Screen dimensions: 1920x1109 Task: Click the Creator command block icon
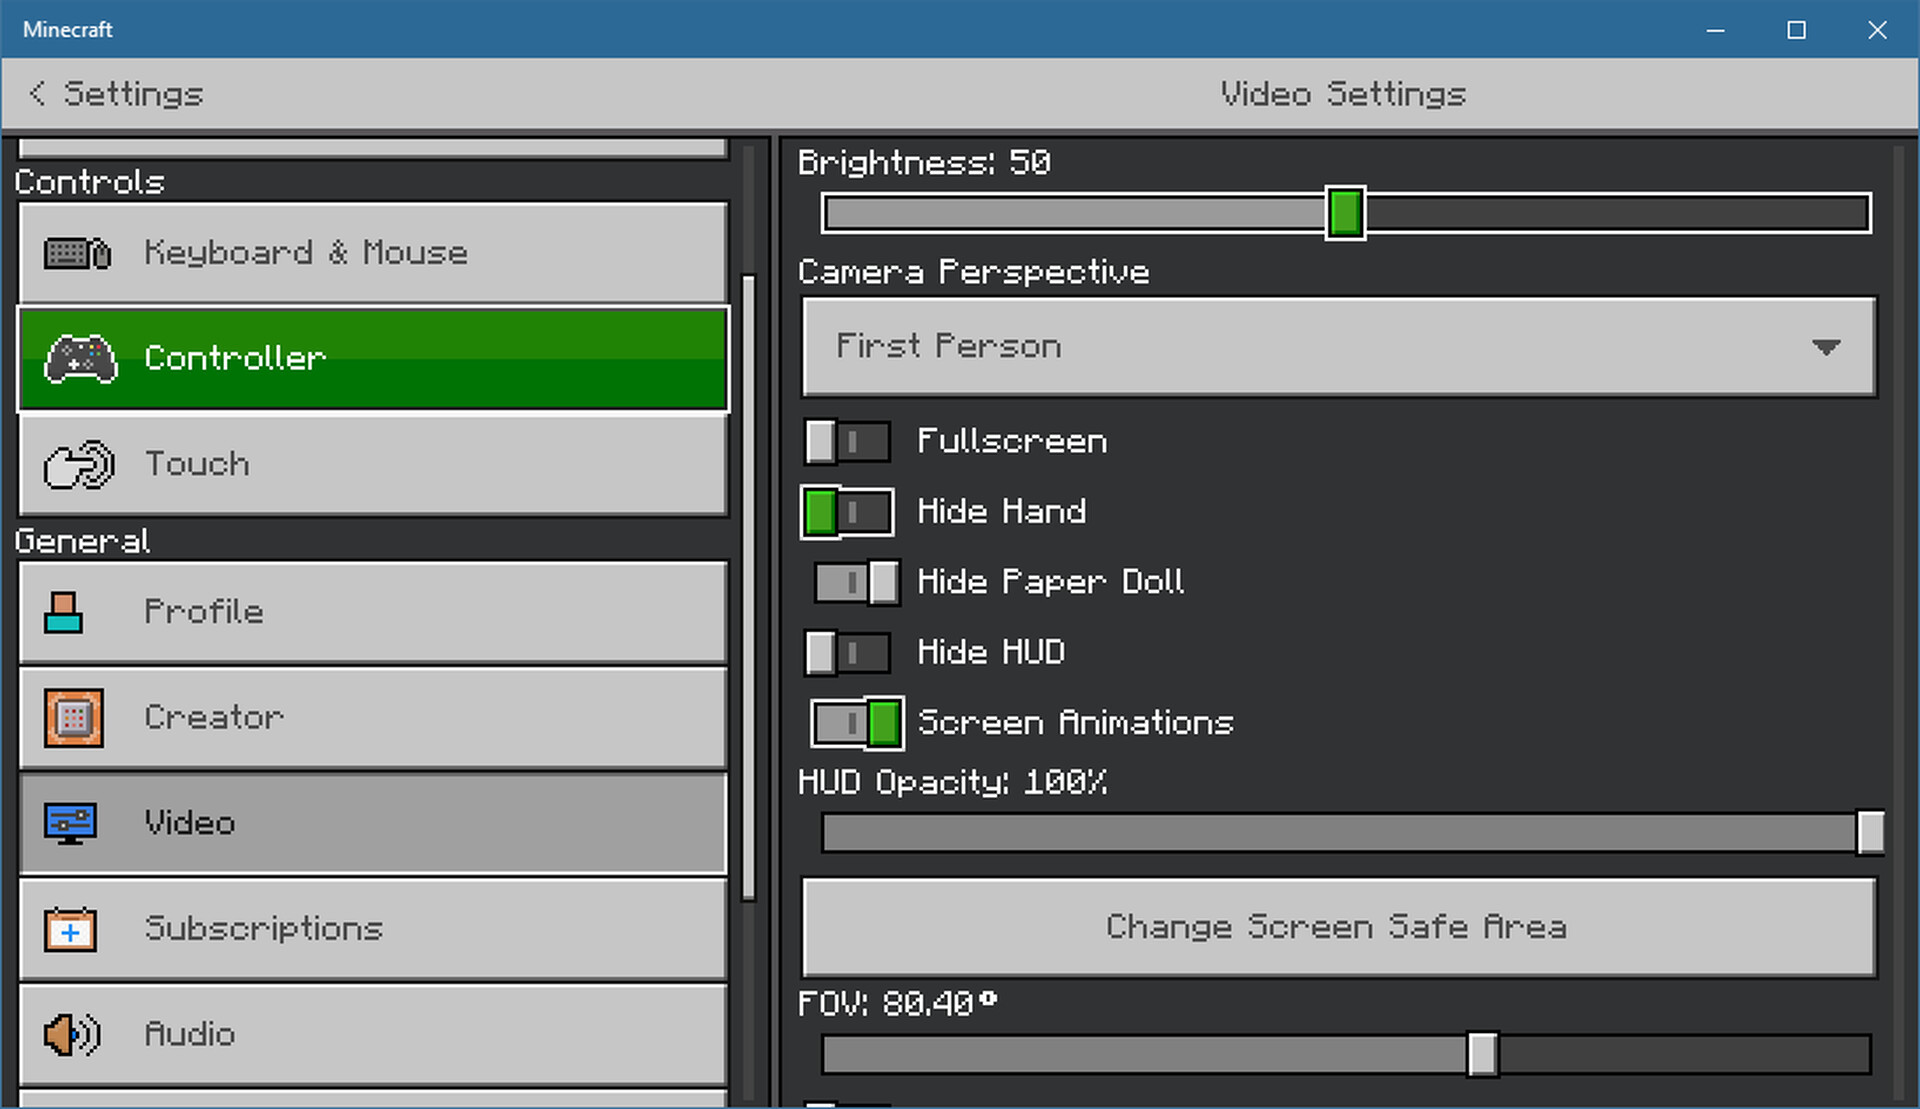(73, 718)
